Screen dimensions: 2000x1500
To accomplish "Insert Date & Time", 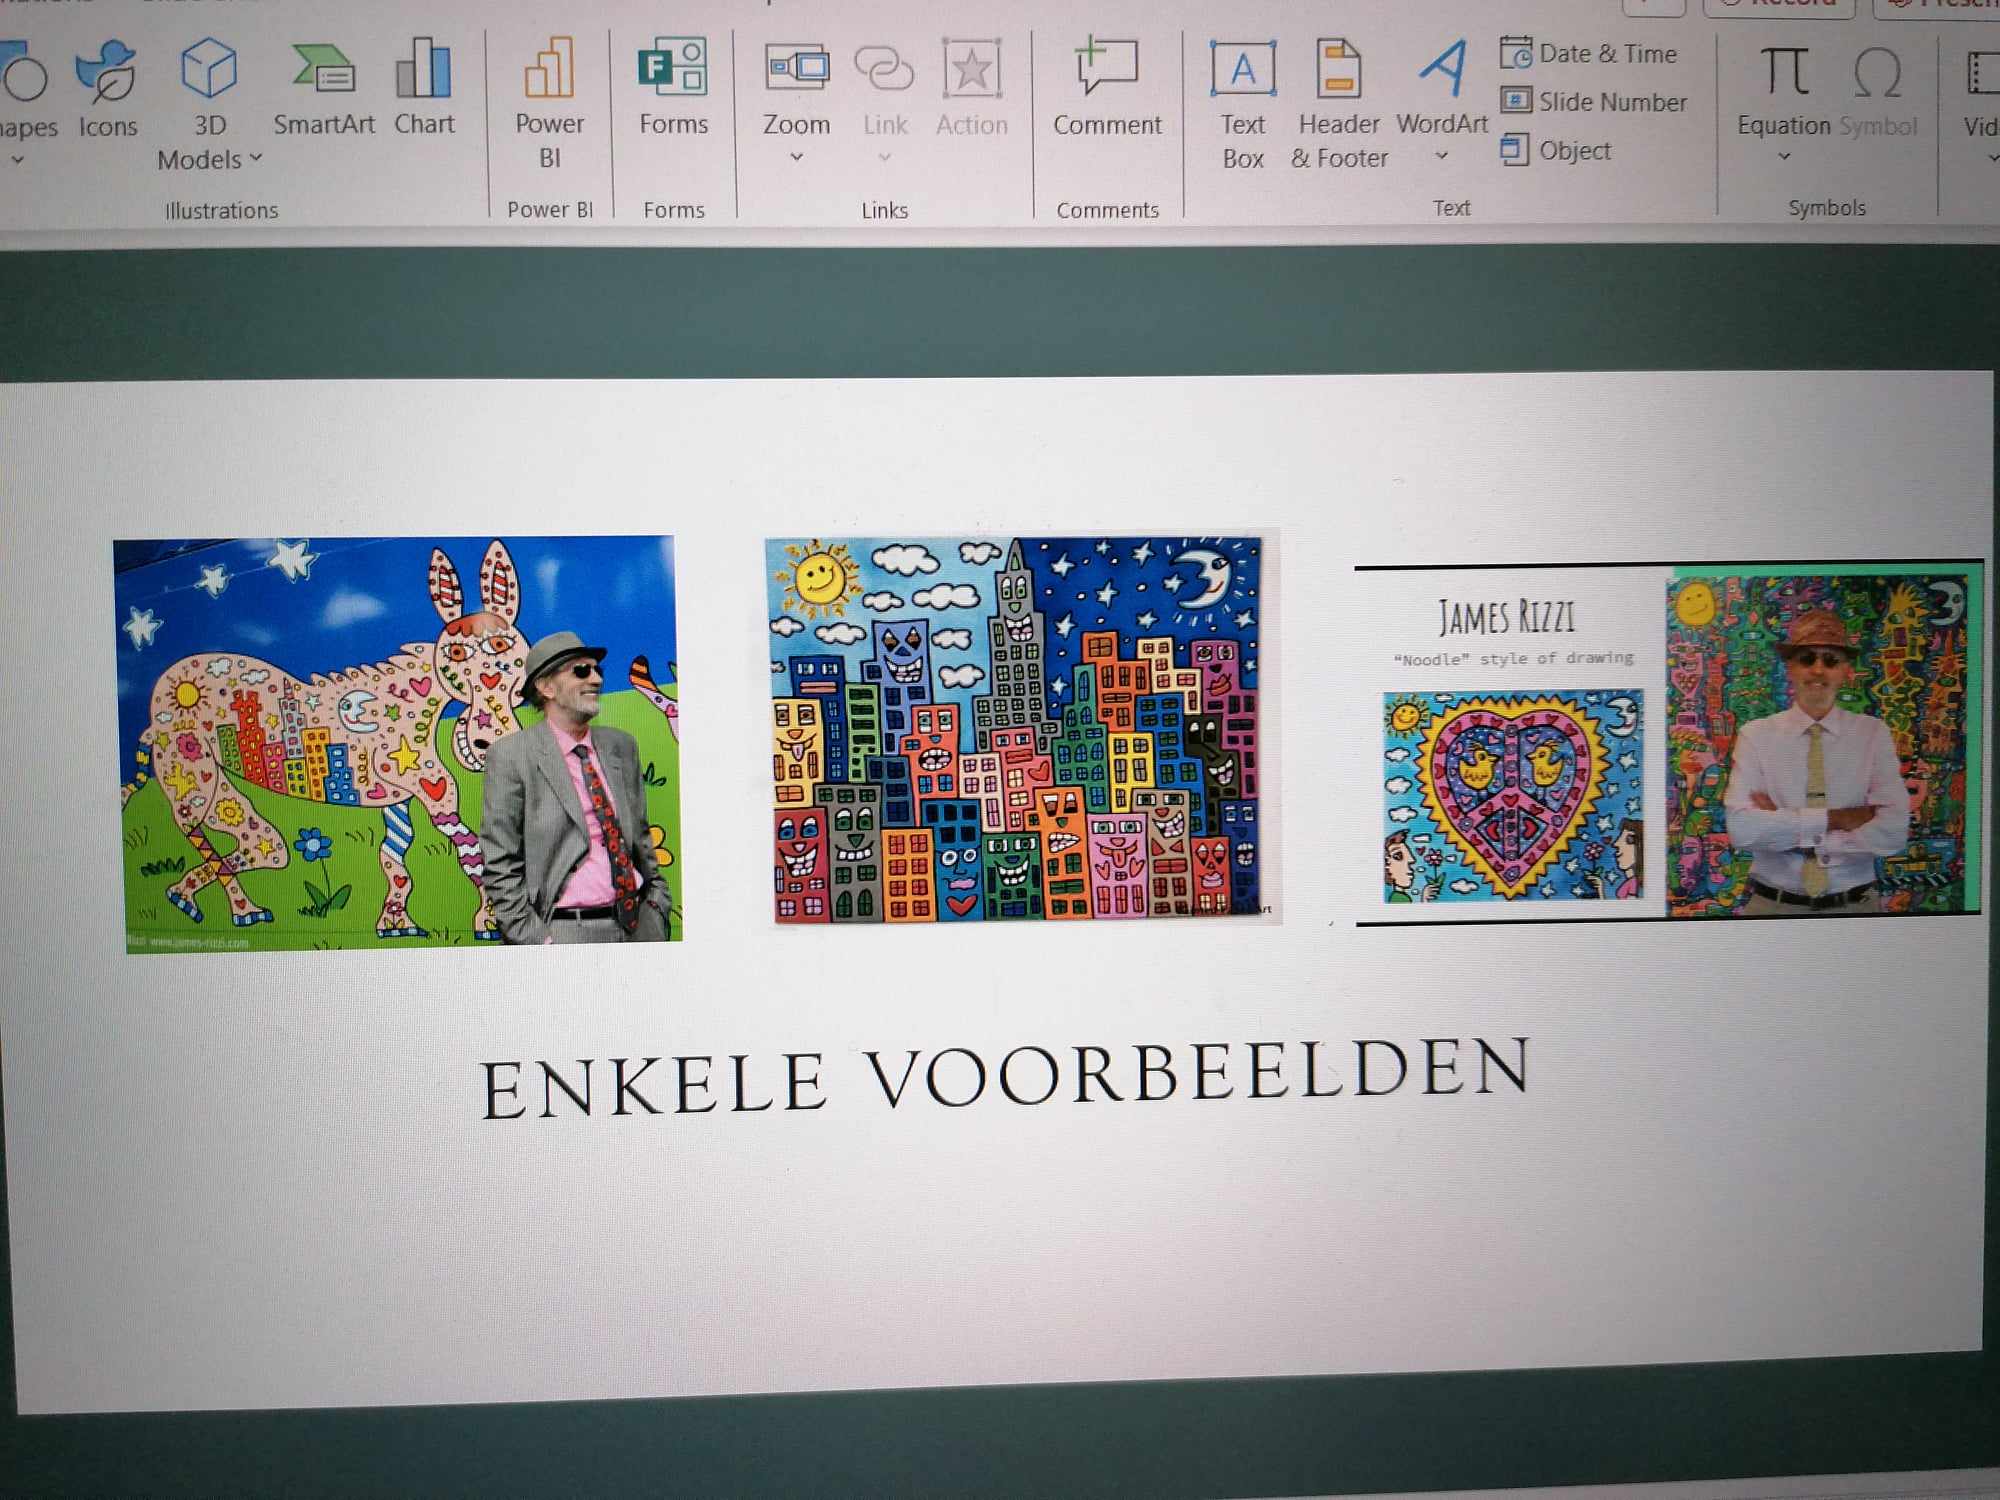I will 1589,53.
